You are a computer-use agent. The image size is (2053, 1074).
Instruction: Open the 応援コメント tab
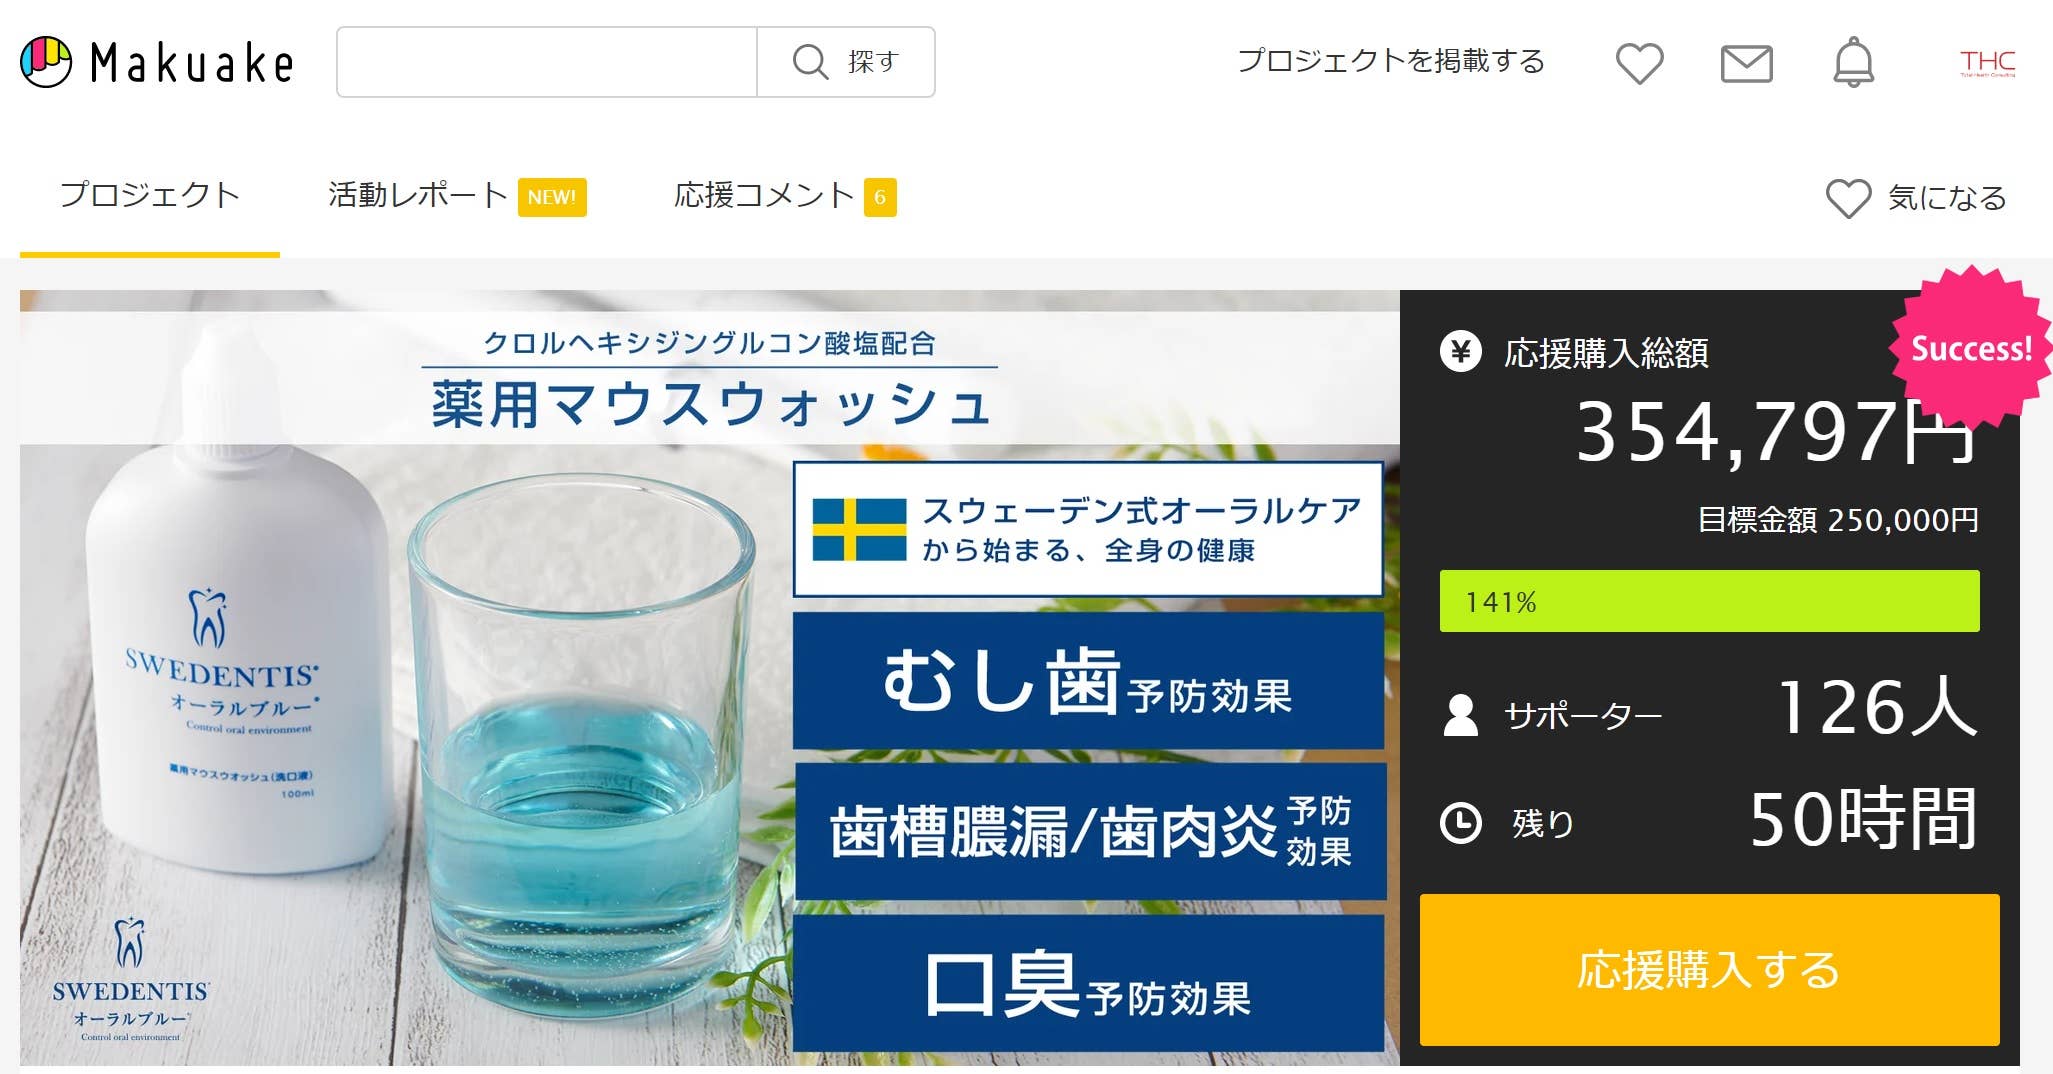[785, 196]
